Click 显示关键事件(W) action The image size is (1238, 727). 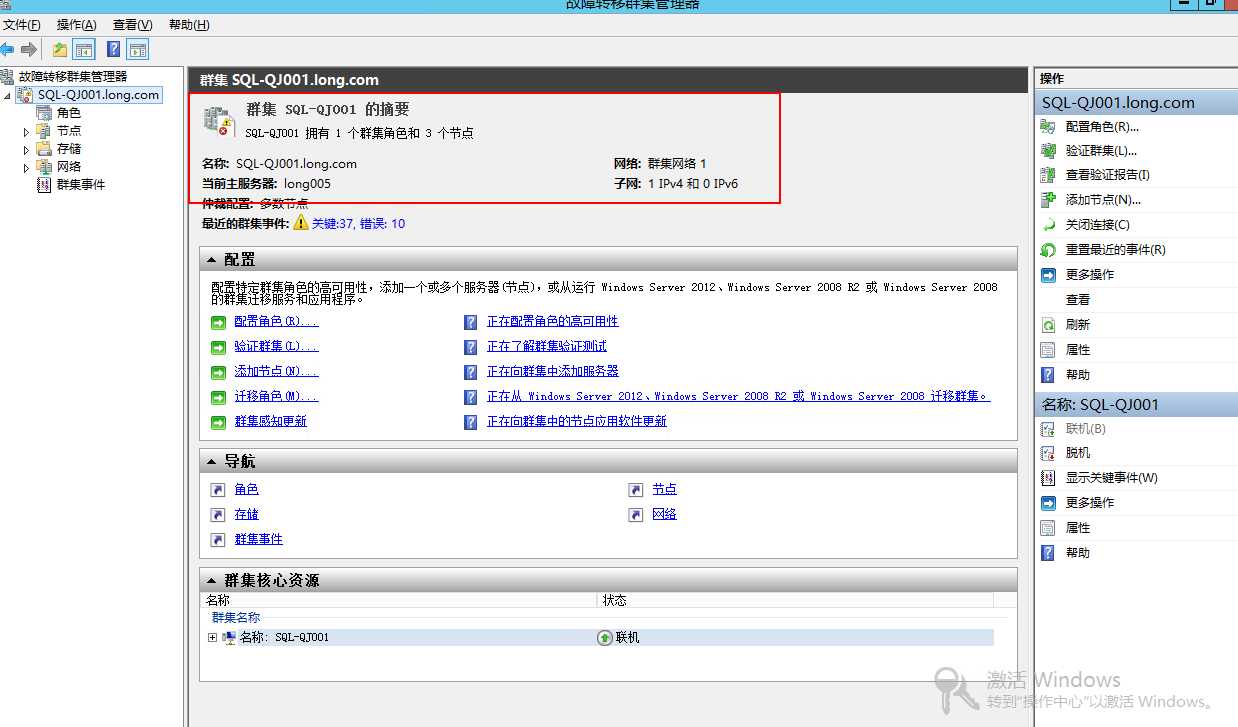[1112, 478]
